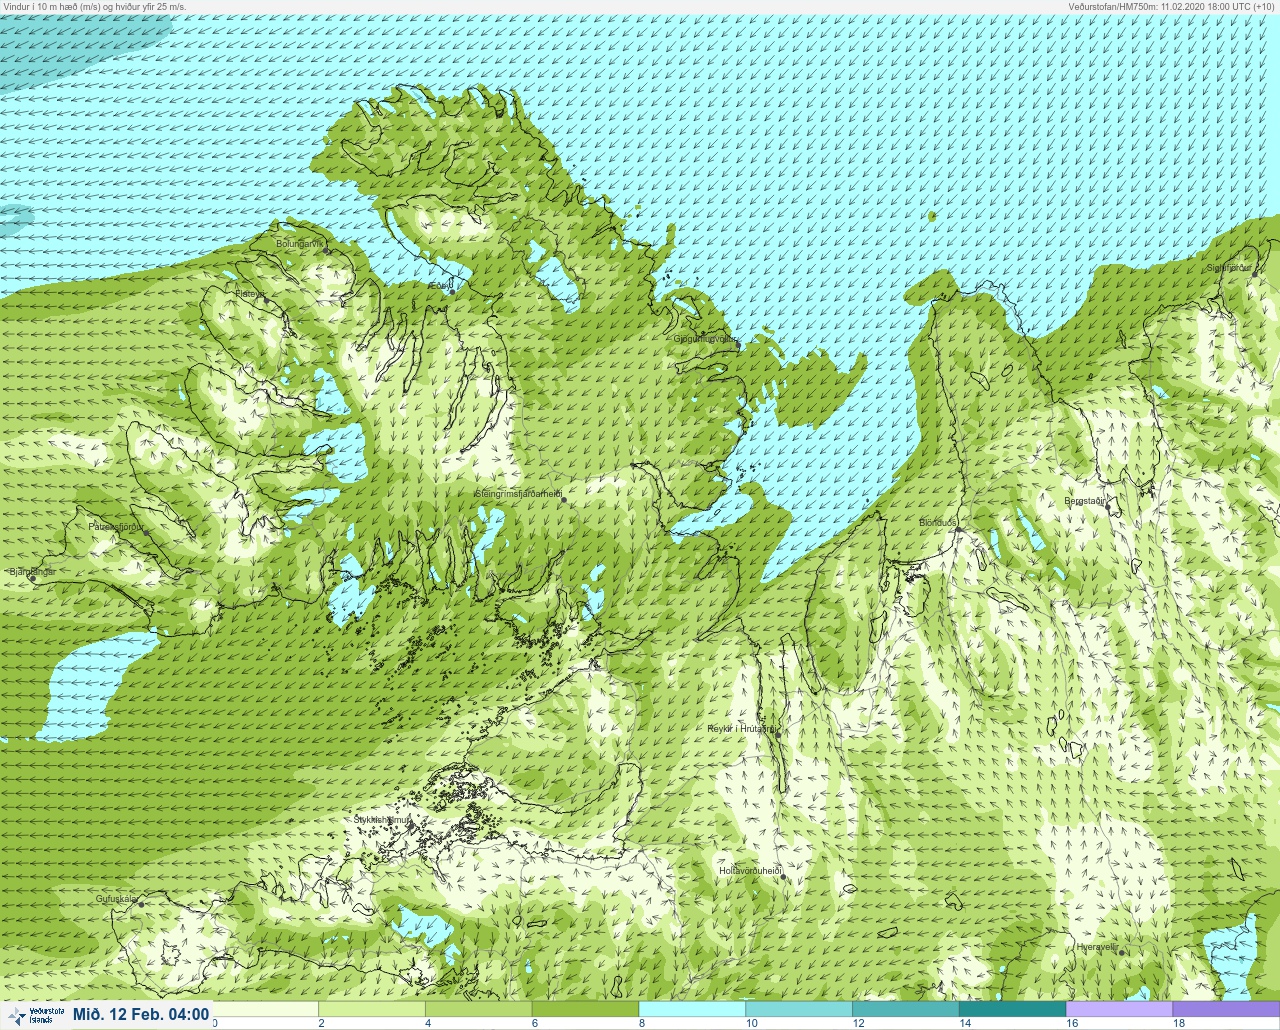This screenshot has width=1280, height=1030.
Task: Click the Stykkishólmur station label
Action: (382, 820)
